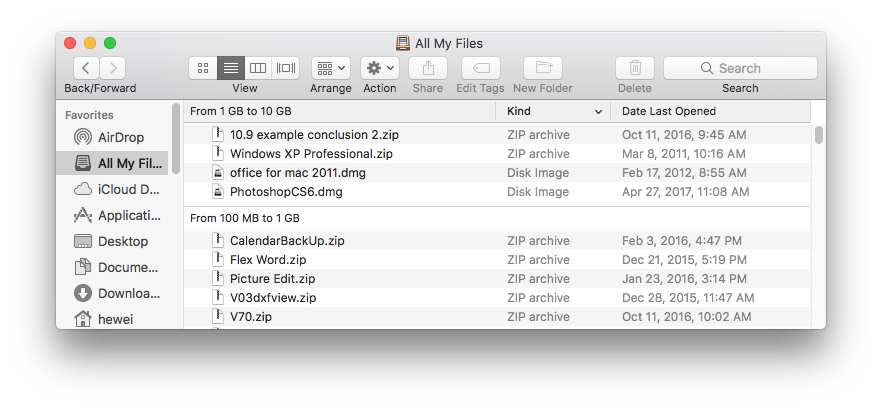Click into the Search field
Screen dimensions: 882x409
(x=740, y=68)
